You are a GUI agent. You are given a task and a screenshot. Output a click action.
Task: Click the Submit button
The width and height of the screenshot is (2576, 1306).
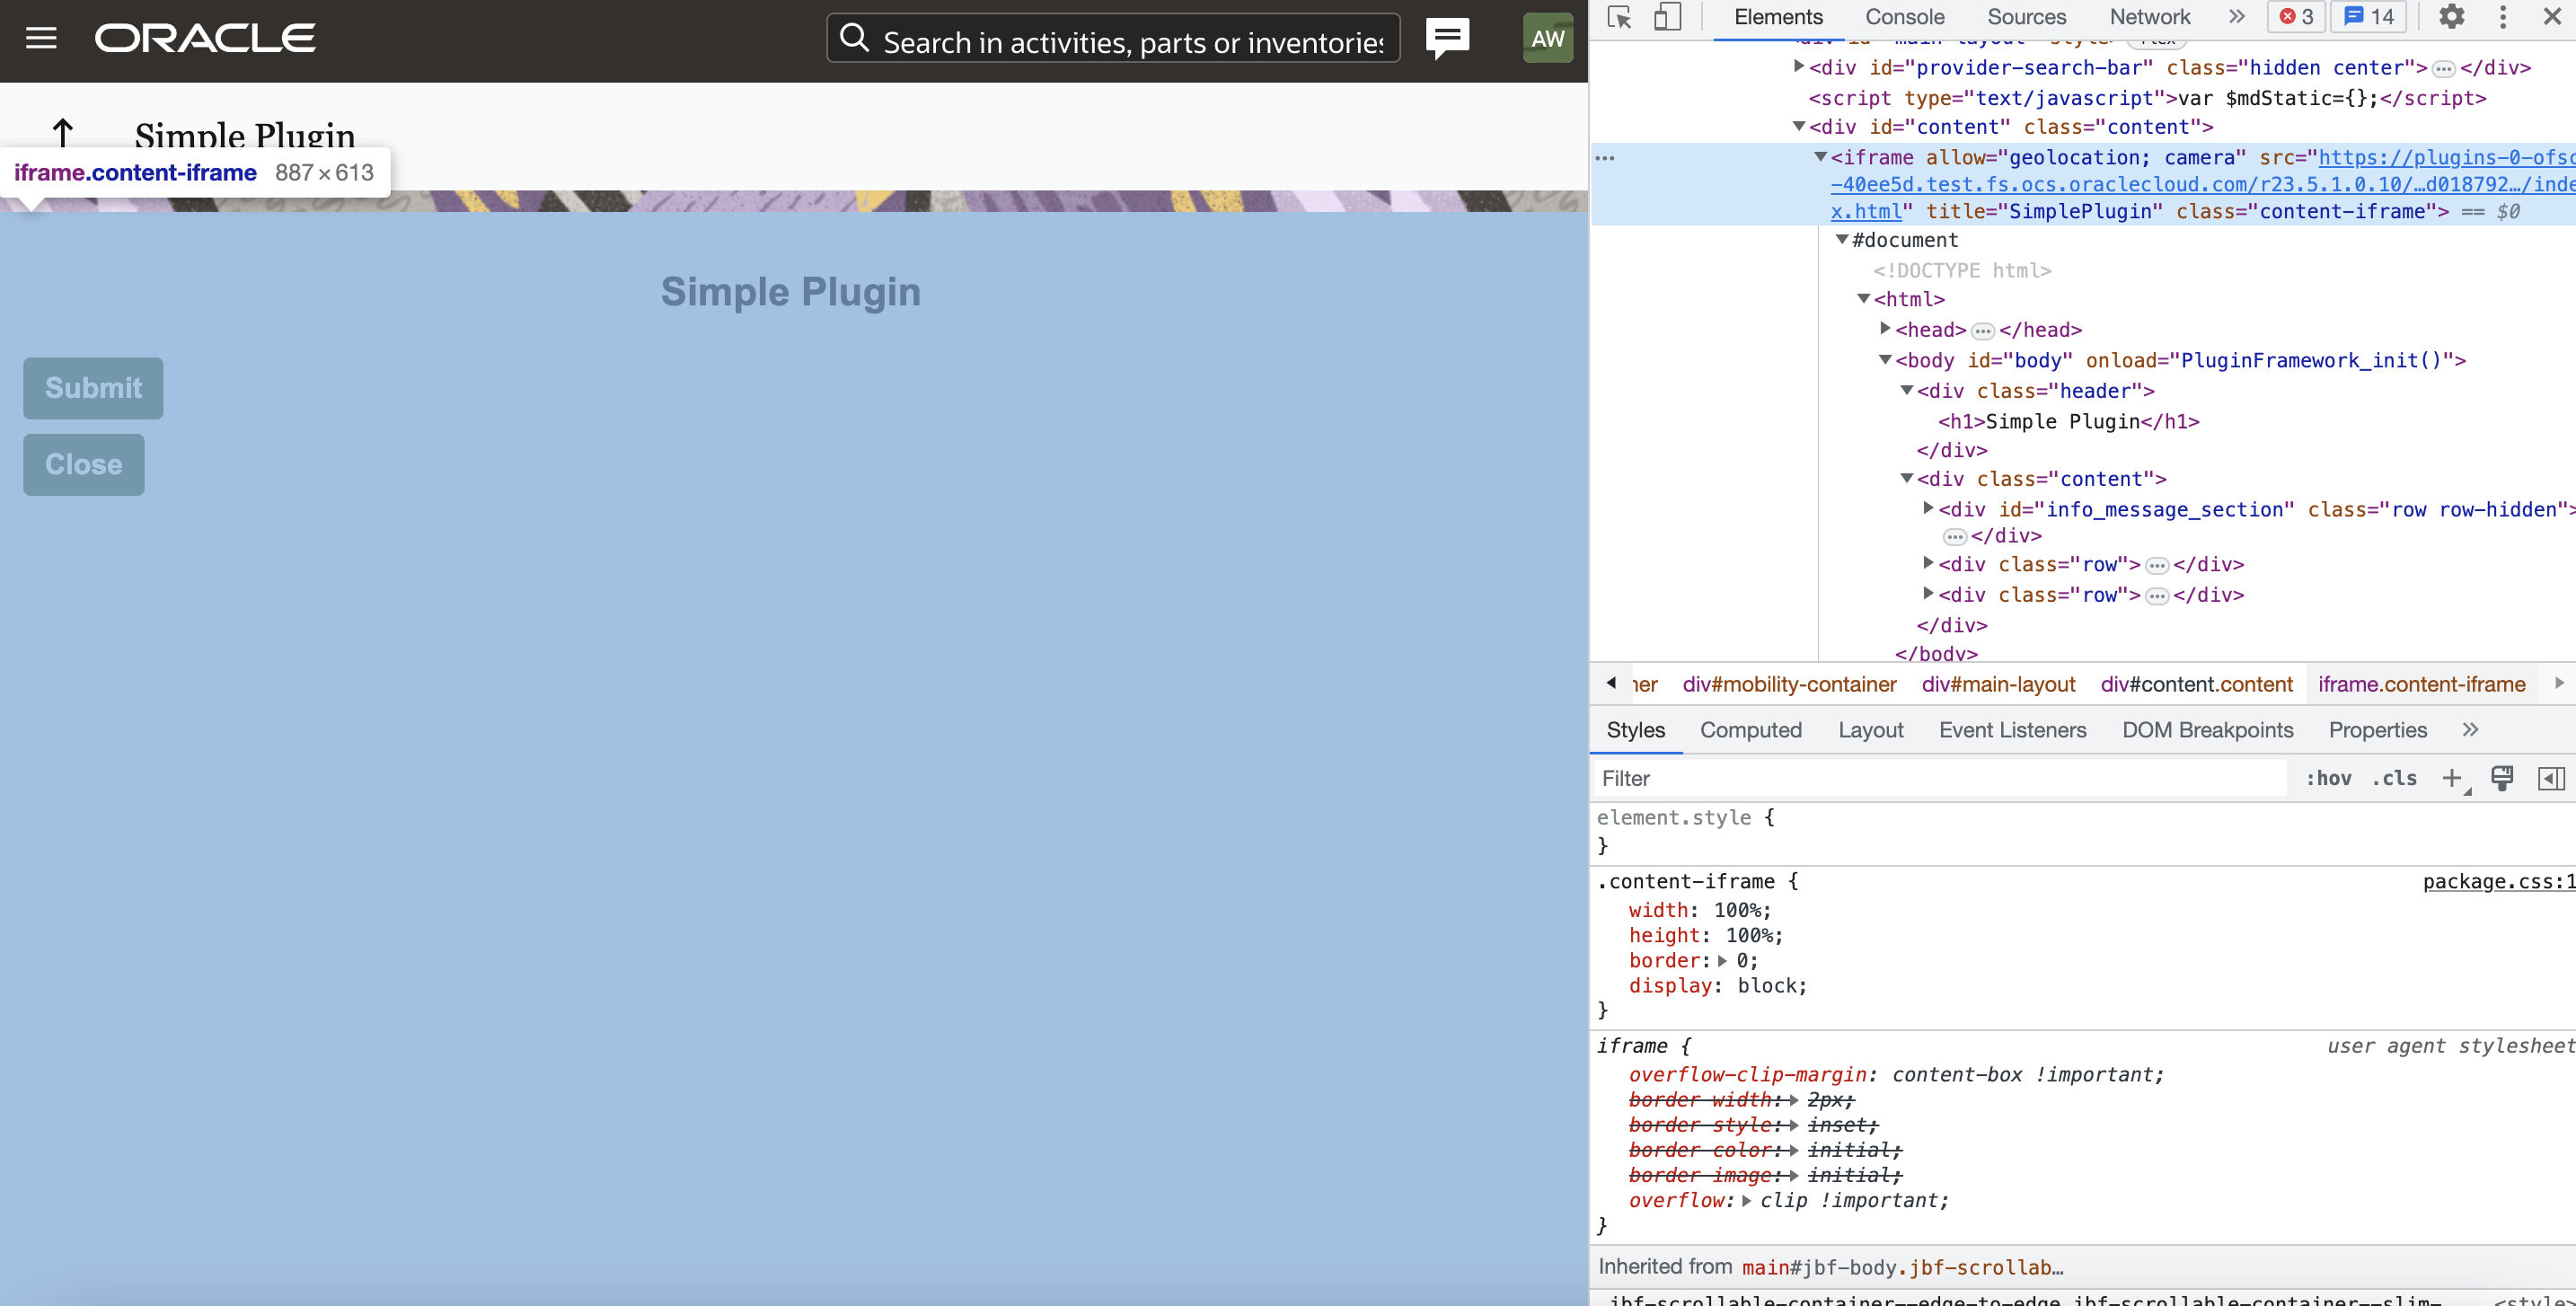coord(92,388)
